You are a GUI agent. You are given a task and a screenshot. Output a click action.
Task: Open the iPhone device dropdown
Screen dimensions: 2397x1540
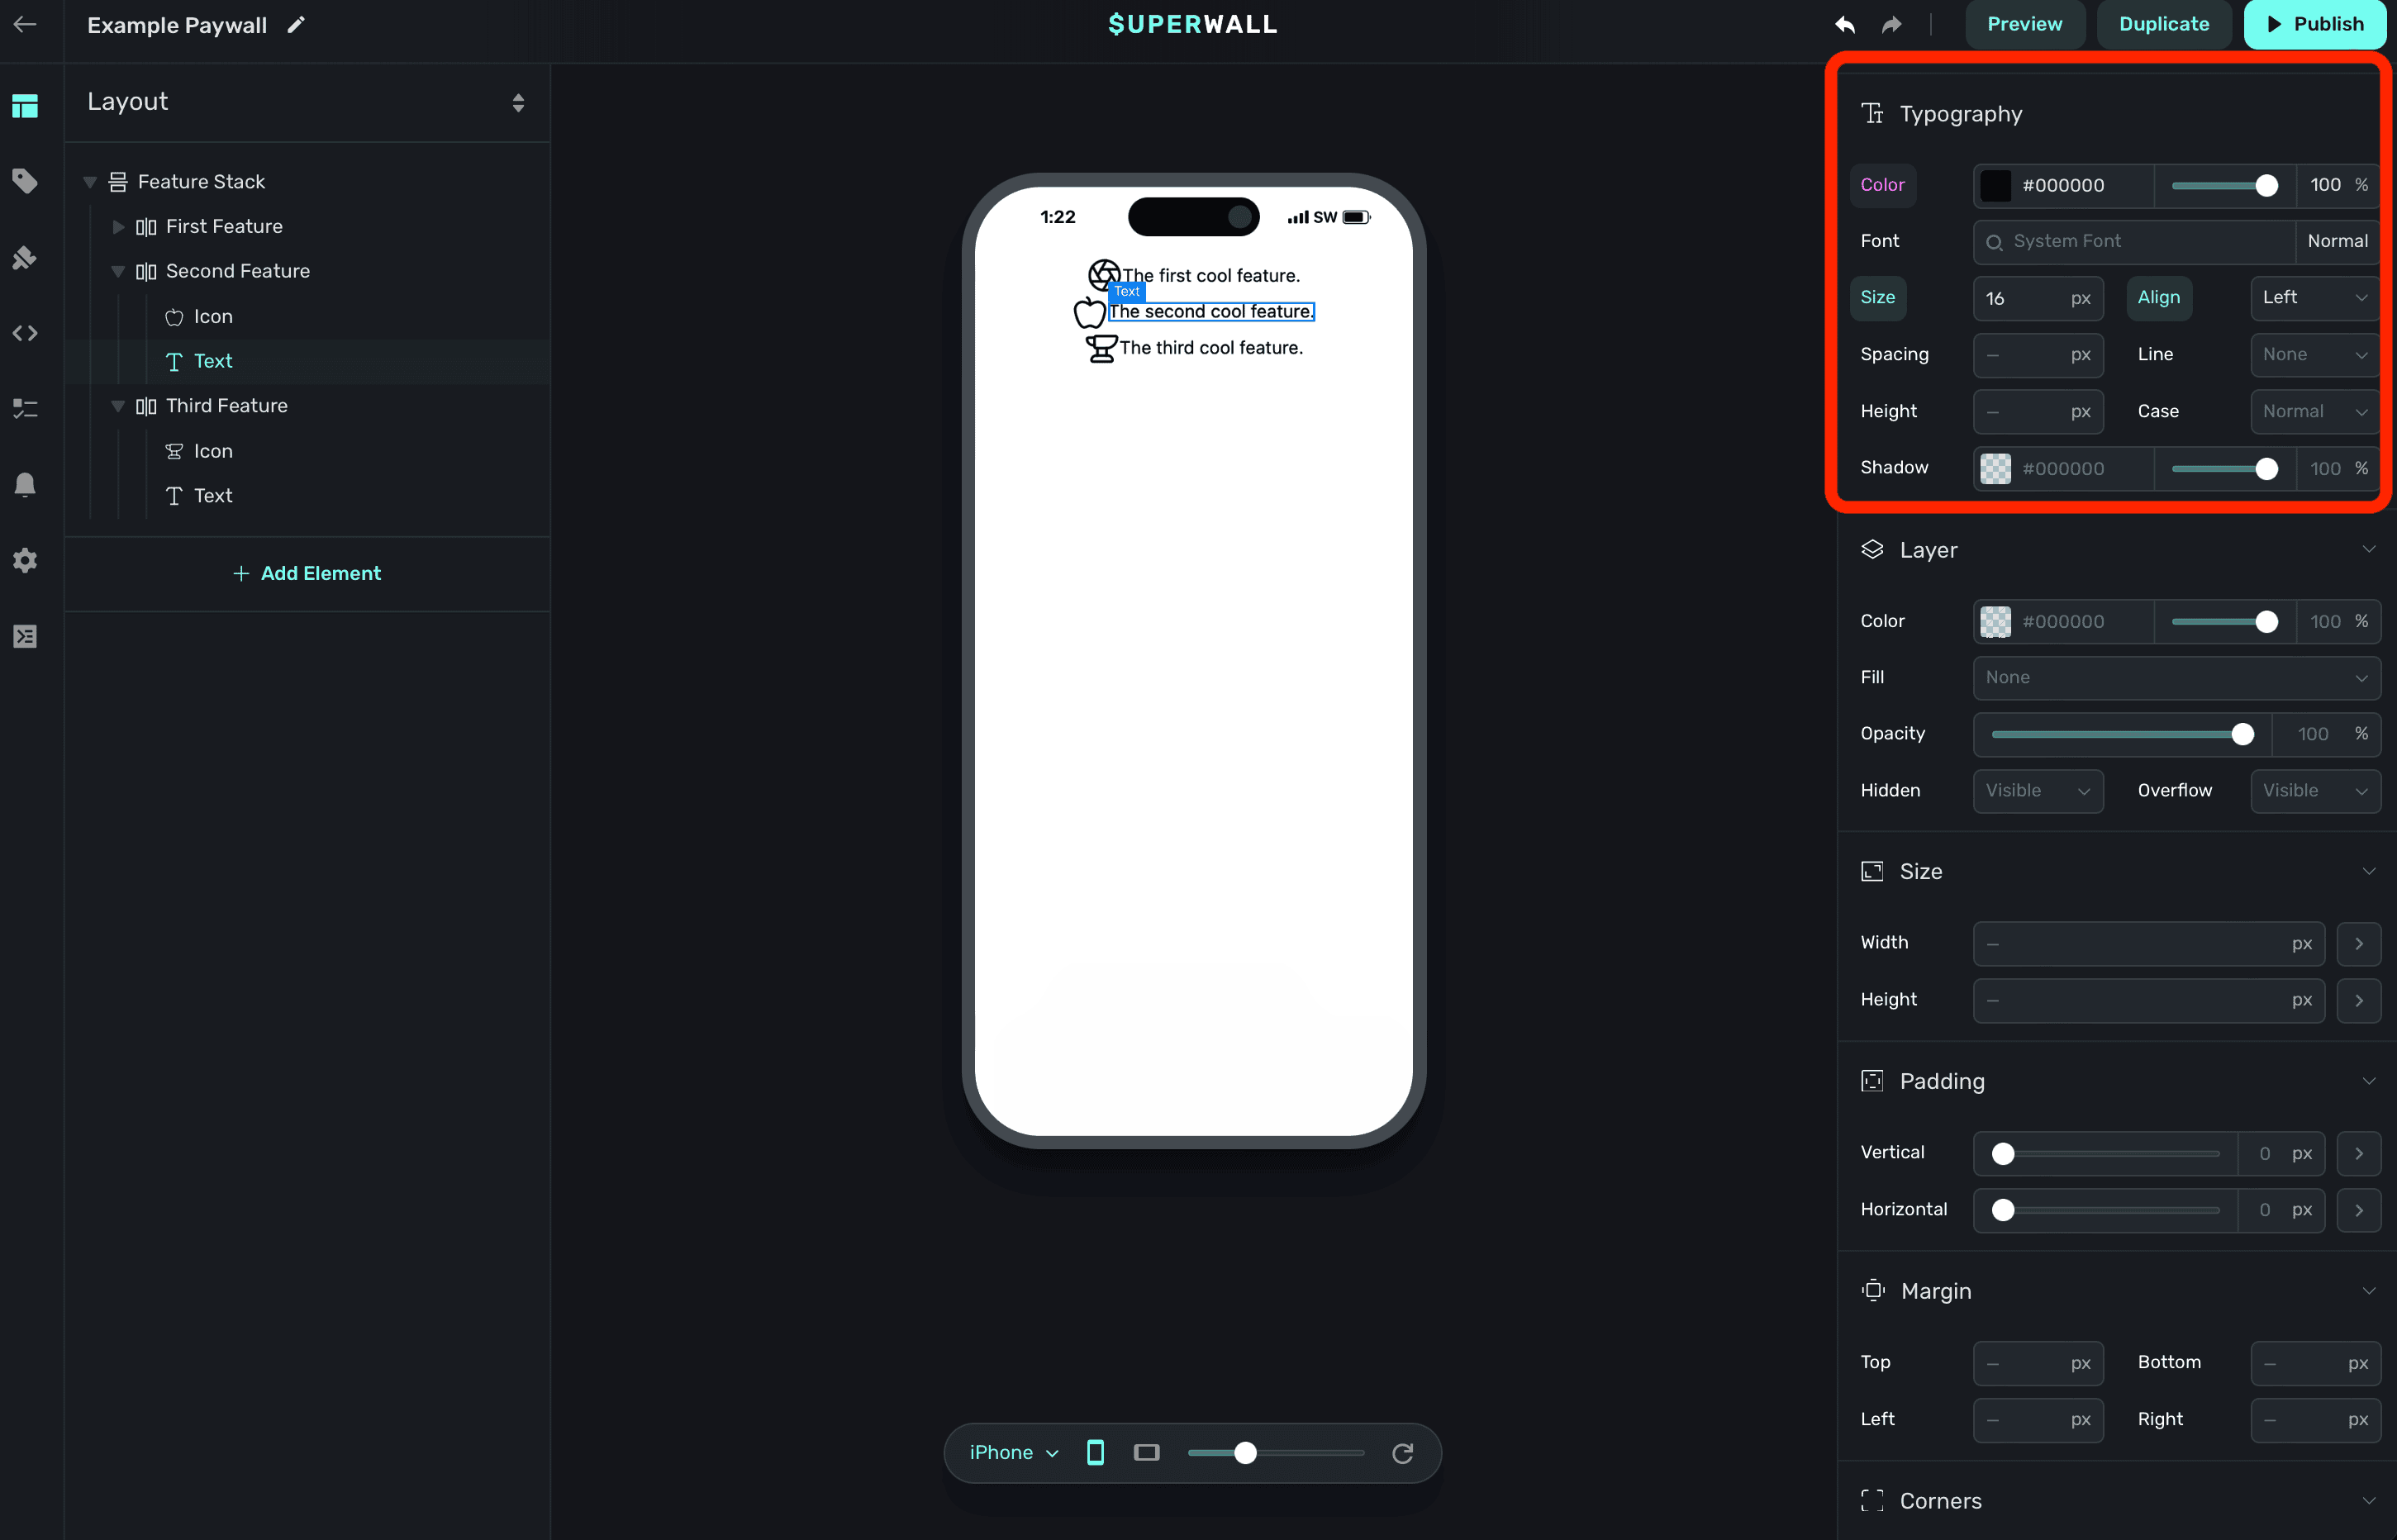[1013, 1453]
